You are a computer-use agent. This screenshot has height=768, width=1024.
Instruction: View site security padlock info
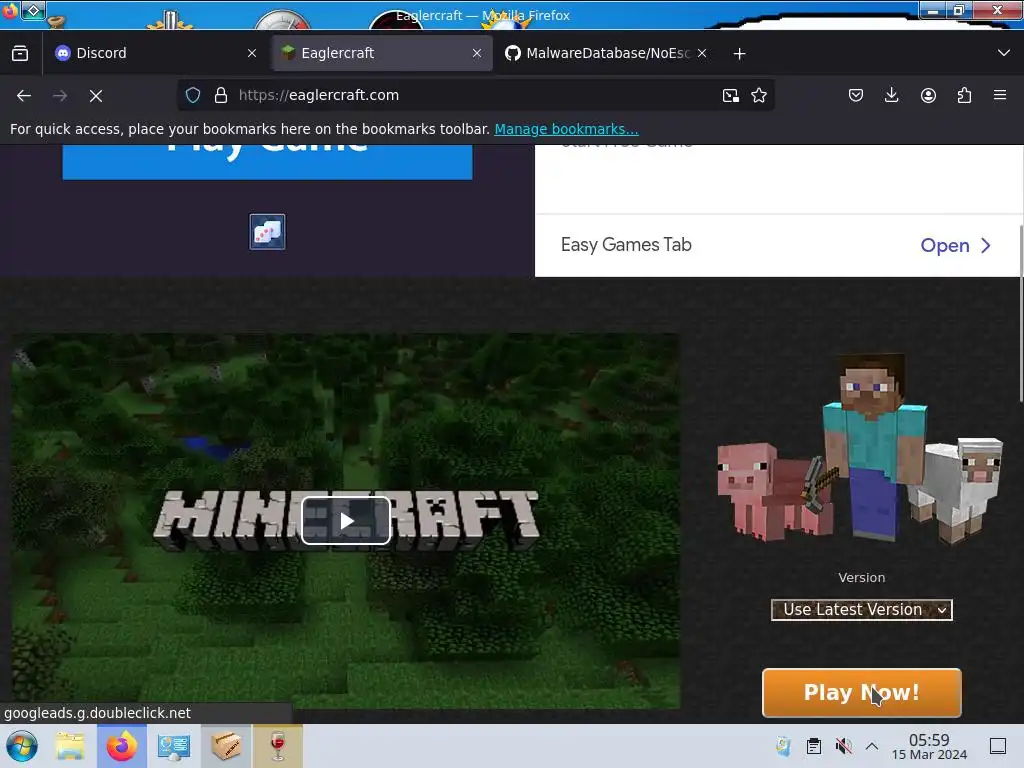221,95
